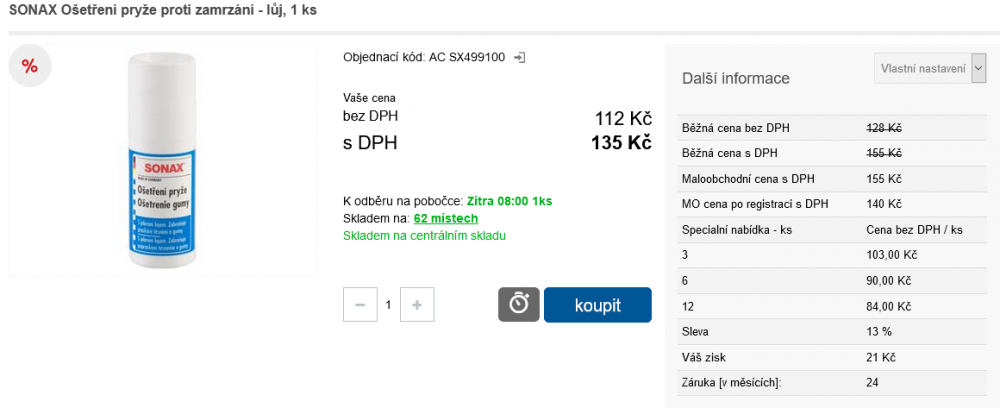1000x408 pixels.
Task: Click the order code AC SX499100 text
Action: [467, 57]
